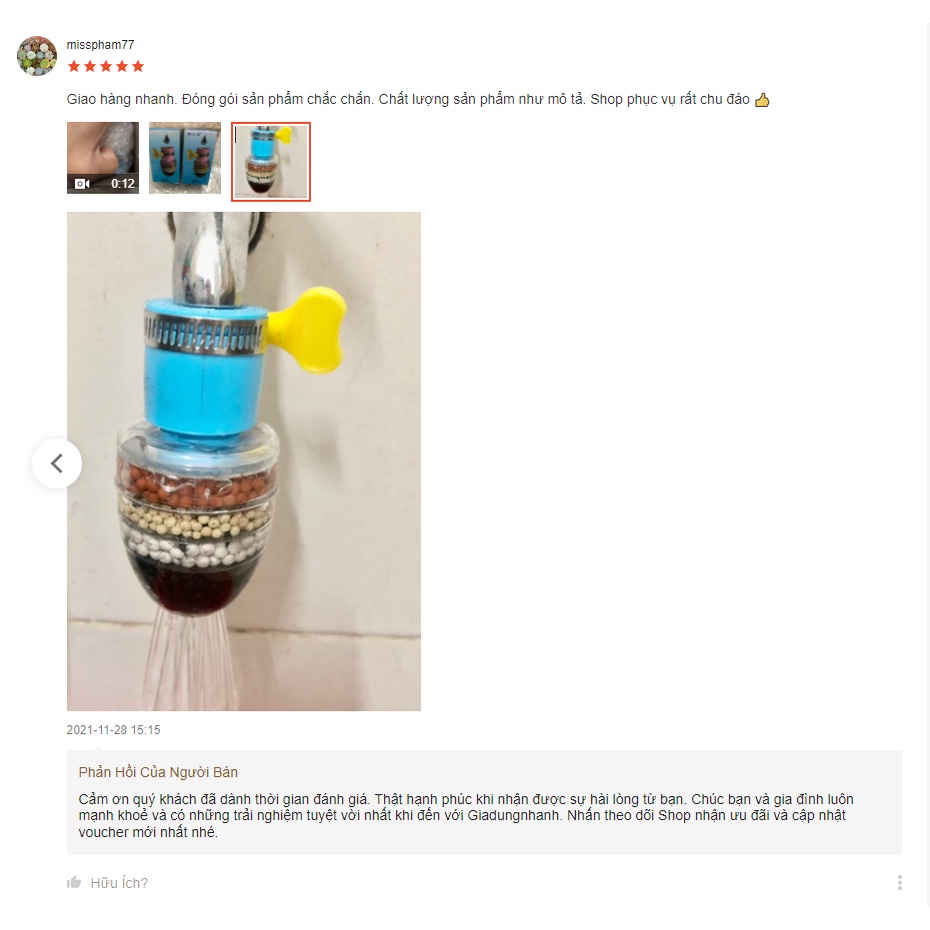Click the thumbs-up helpful icon
The image size is (930, 930).
click(x=74, y=882)
